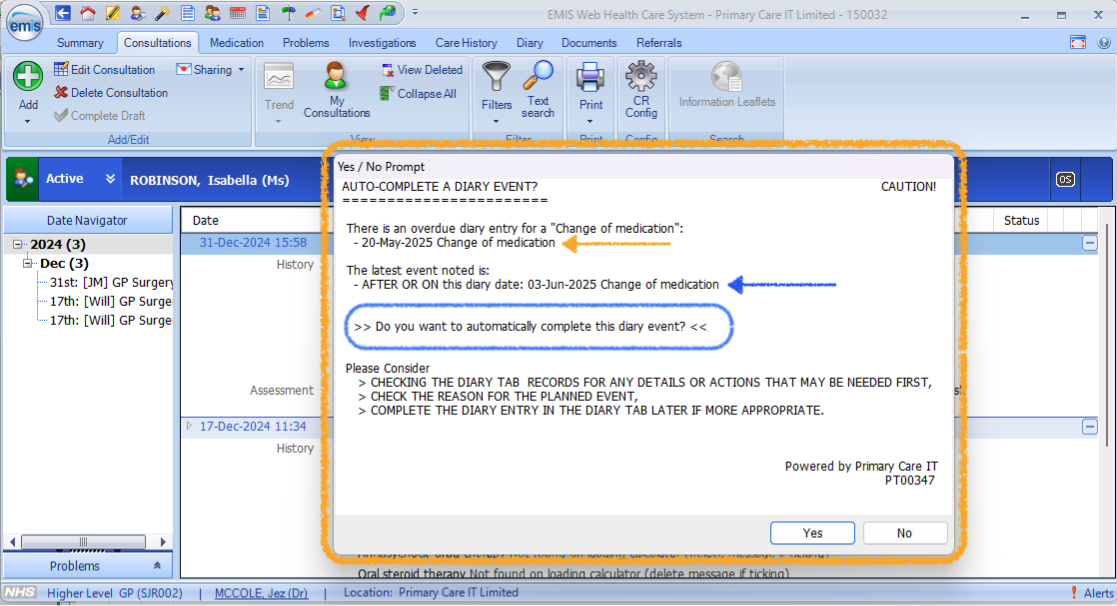This screenshot has height=606, width=1117.
Task: Click the red funnel horn icon
Action: (363, 13)
